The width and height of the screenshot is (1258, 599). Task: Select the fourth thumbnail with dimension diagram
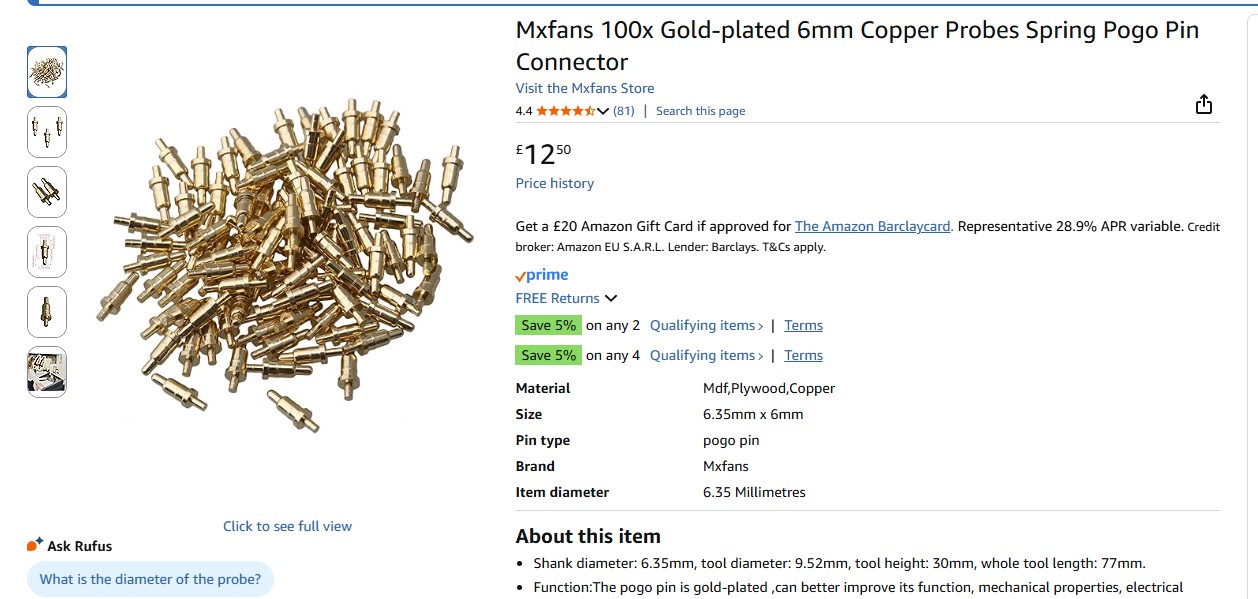(x=47, y=252)
